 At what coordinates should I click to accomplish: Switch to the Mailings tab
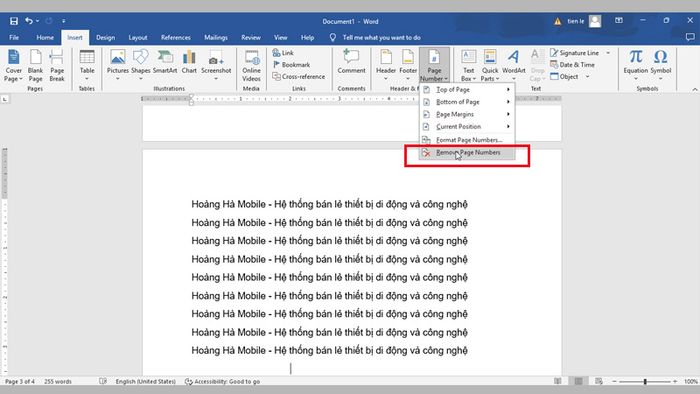coord(216,37)
